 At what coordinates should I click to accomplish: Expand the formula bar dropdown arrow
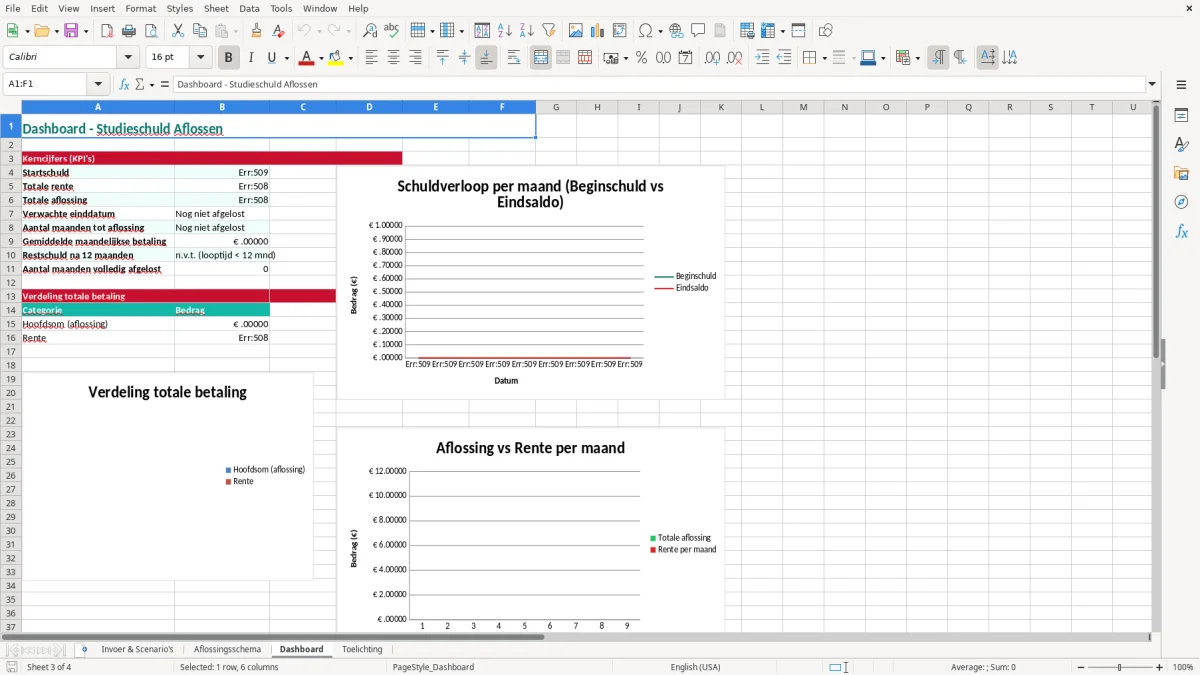point(1153,85)
